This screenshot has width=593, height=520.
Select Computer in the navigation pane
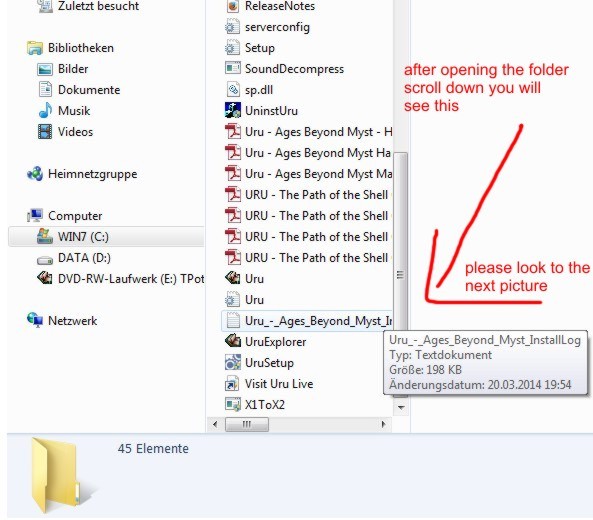coord(65,216)
